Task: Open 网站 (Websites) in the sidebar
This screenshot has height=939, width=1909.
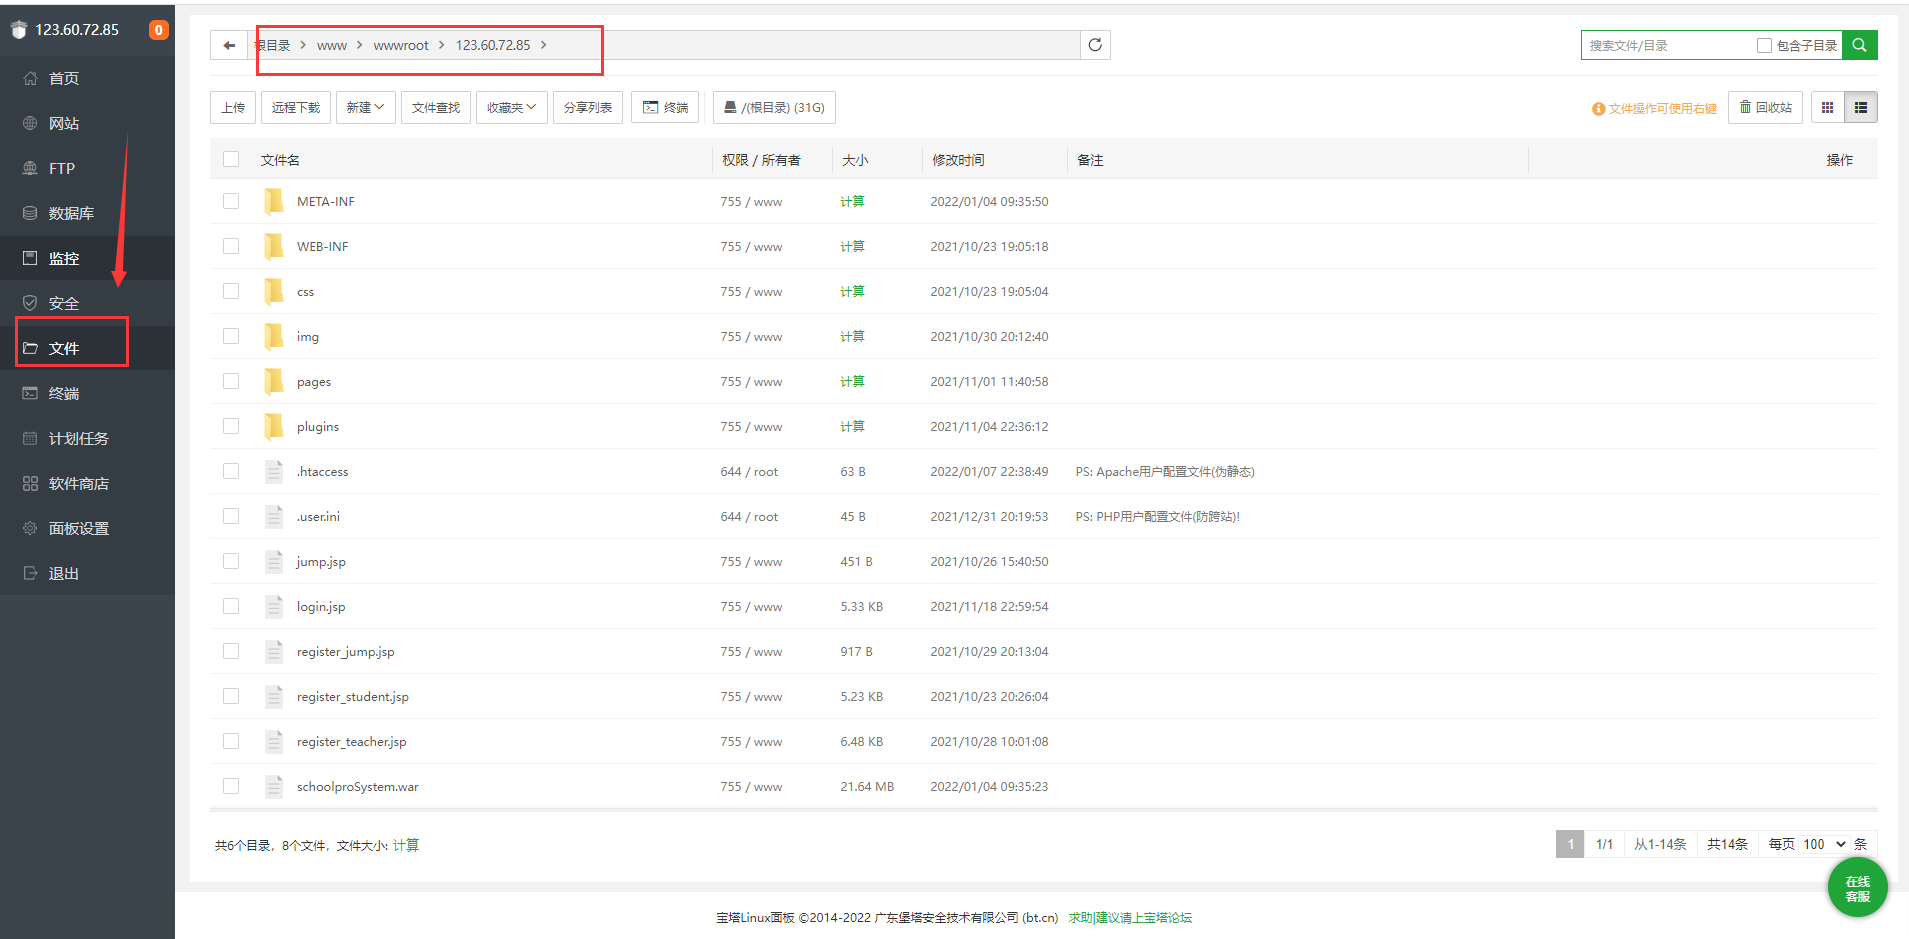Action: click(87, 123)
